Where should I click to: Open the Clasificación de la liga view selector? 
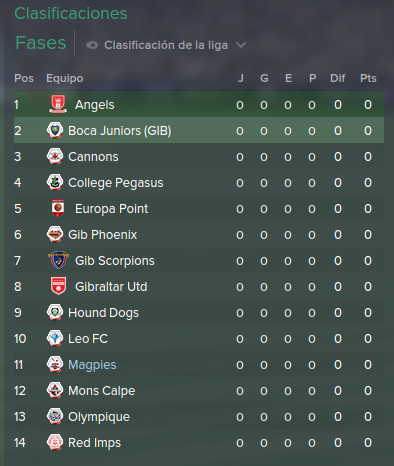click(166, 45)
